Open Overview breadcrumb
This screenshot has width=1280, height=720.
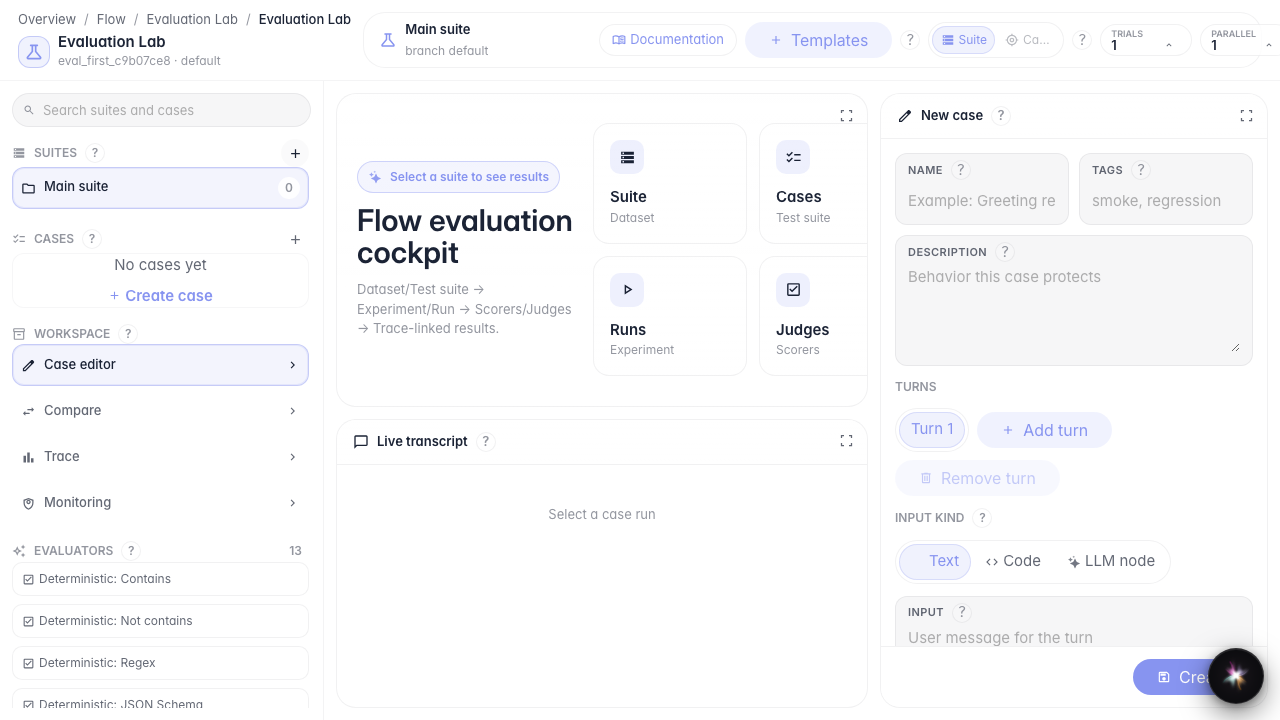(x=47, y=19)
